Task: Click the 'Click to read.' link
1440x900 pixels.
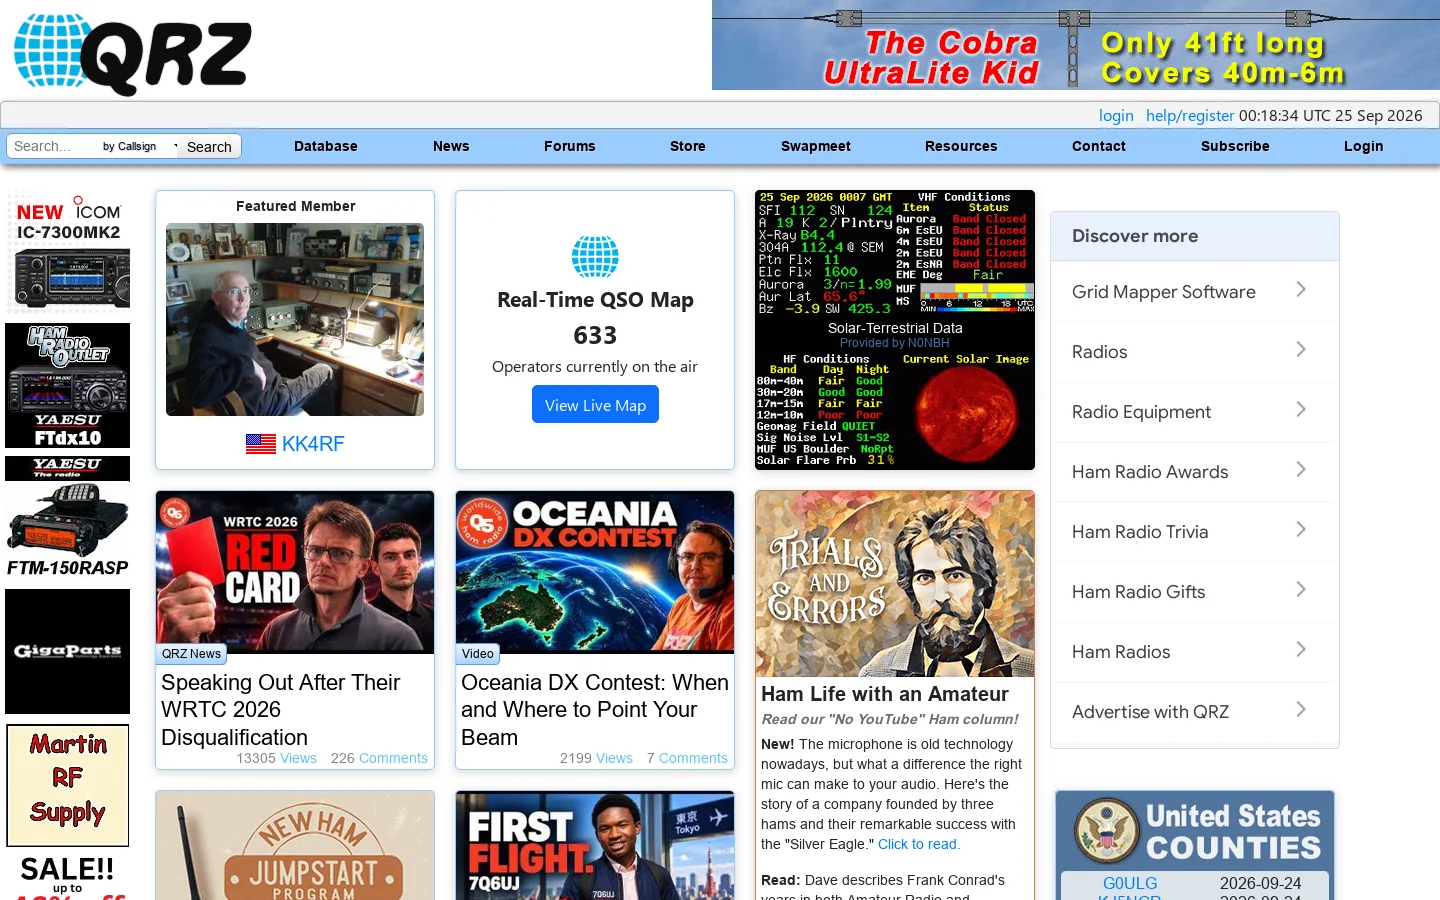Action: [x=919, y=844]
